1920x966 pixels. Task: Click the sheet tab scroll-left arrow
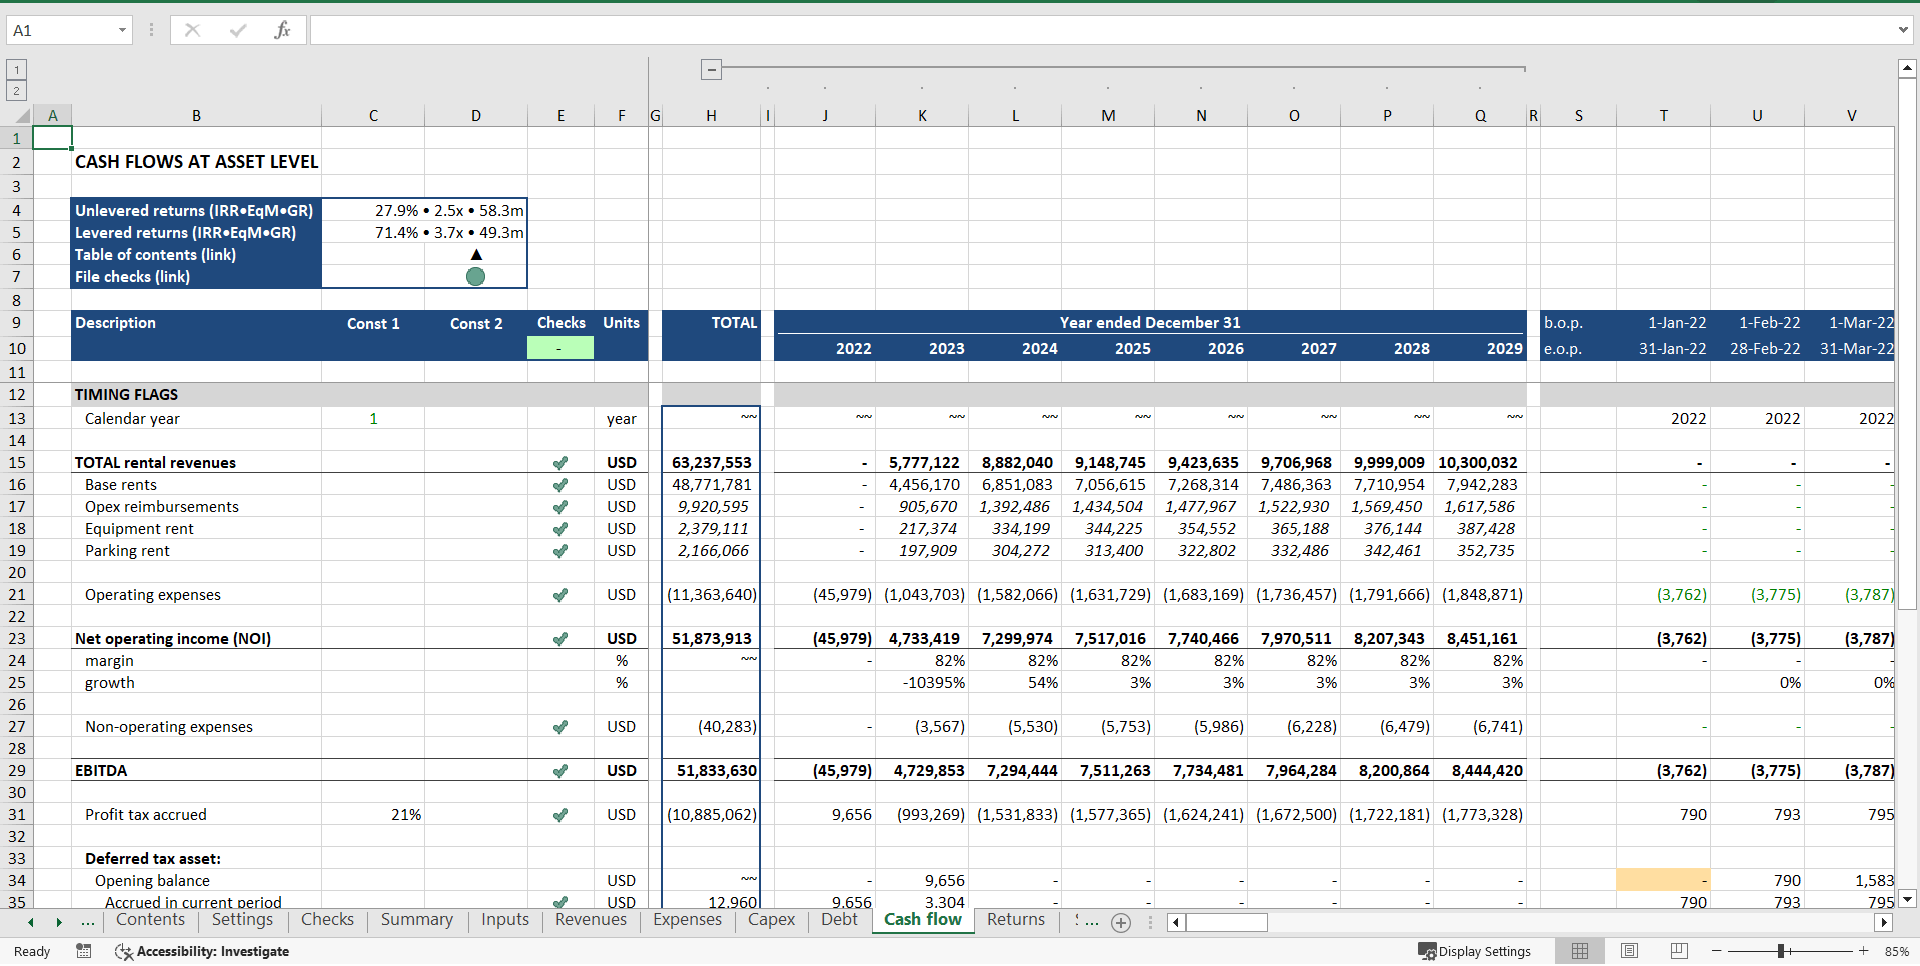(31, 922)
